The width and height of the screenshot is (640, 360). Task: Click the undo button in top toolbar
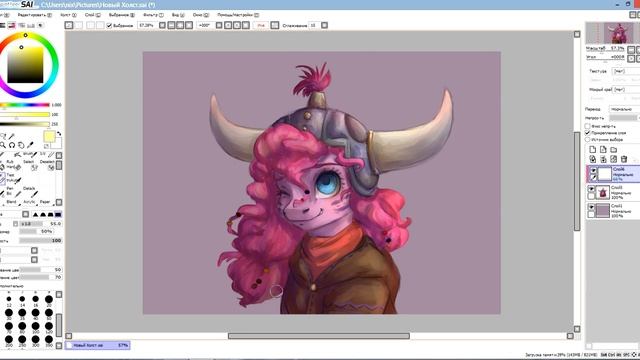pyautogui.click(x=69, y=25)
